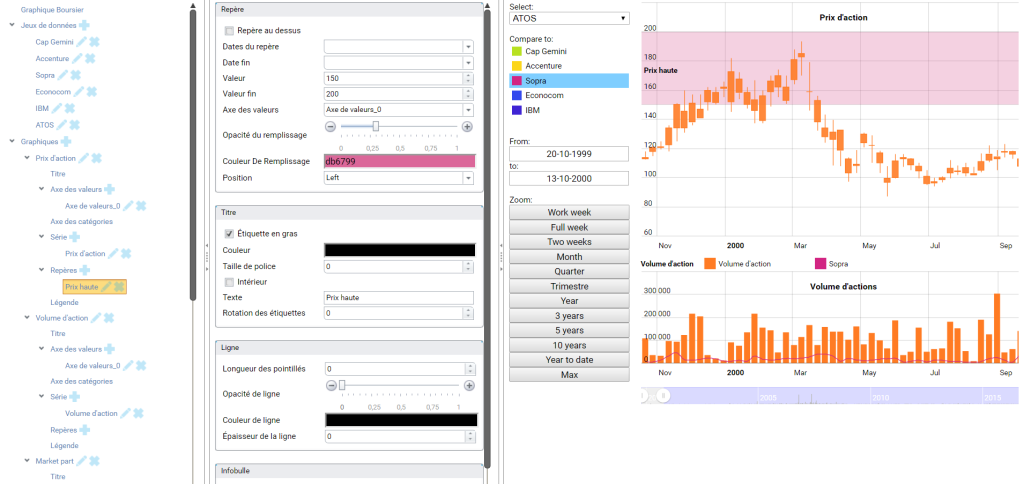Zoom to Two weeks
The height and width of the screenshot is (484, 1024).
(569, 242)
